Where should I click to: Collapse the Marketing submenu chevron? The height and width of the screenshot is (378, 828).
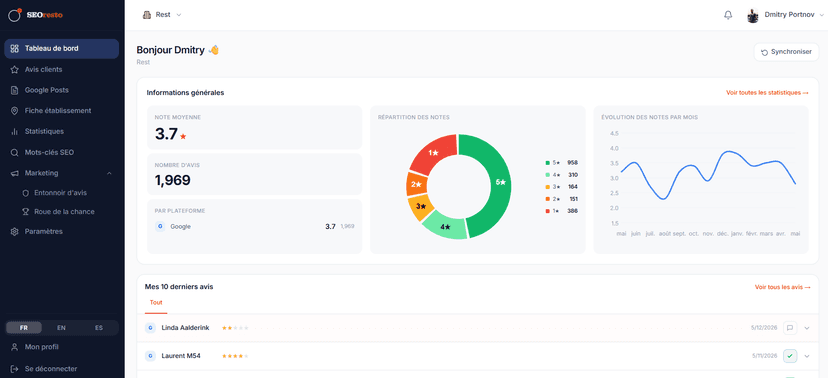109,173
